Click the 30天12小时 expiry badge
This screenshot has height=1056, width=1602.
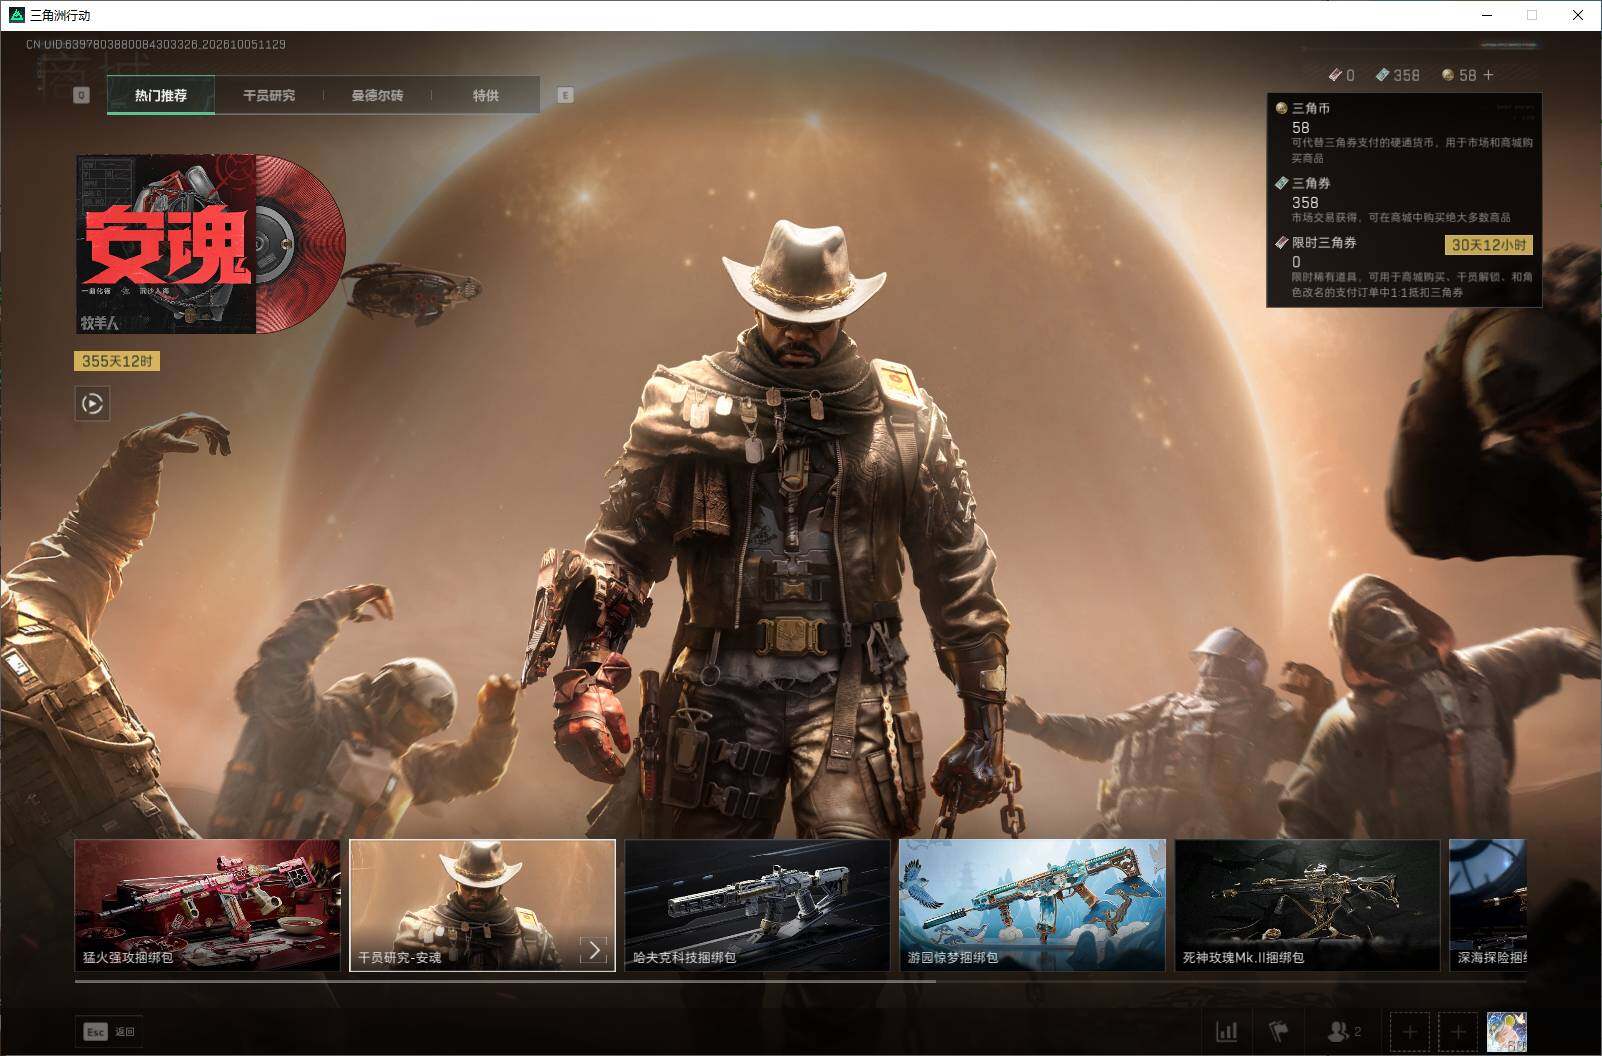coord(1489,245)
